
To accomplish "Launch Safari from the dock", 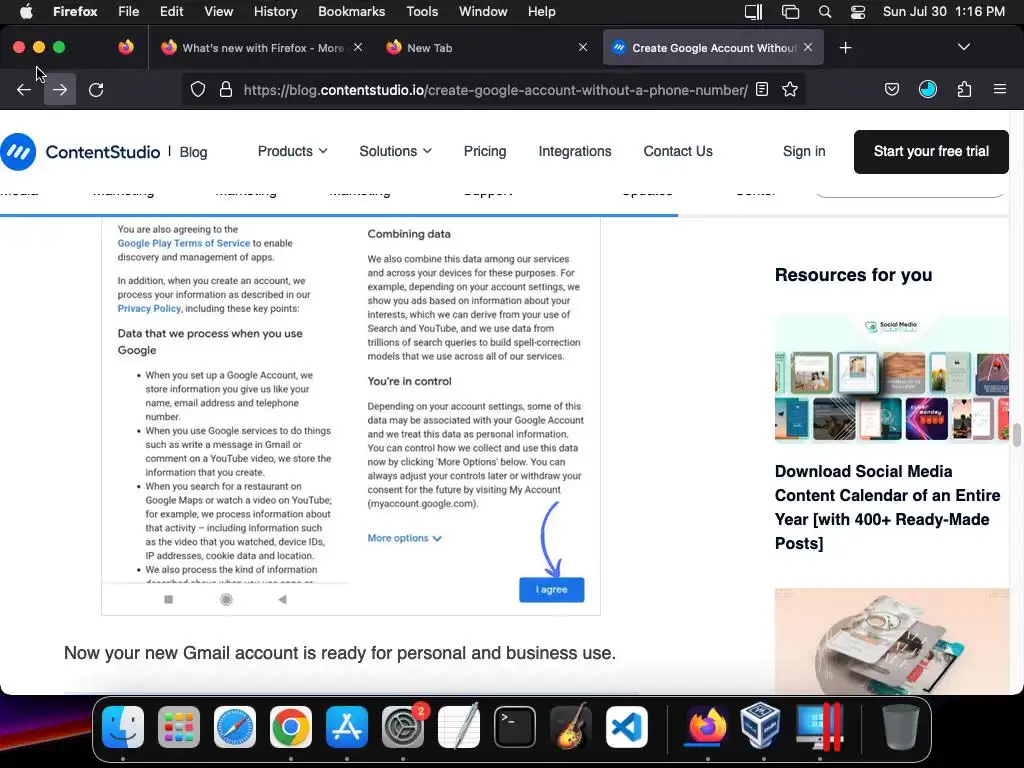I will pyautogui.click(x=235, y=727).
